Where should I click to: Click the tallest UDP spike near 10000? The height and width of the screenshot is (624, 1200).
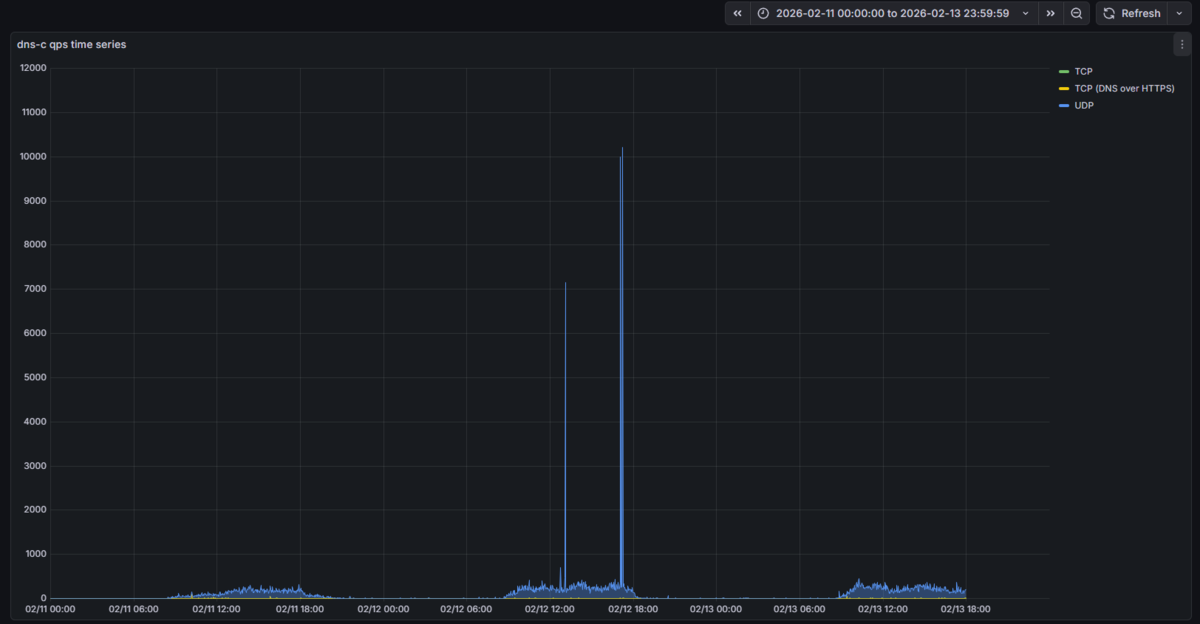[622, 150]
